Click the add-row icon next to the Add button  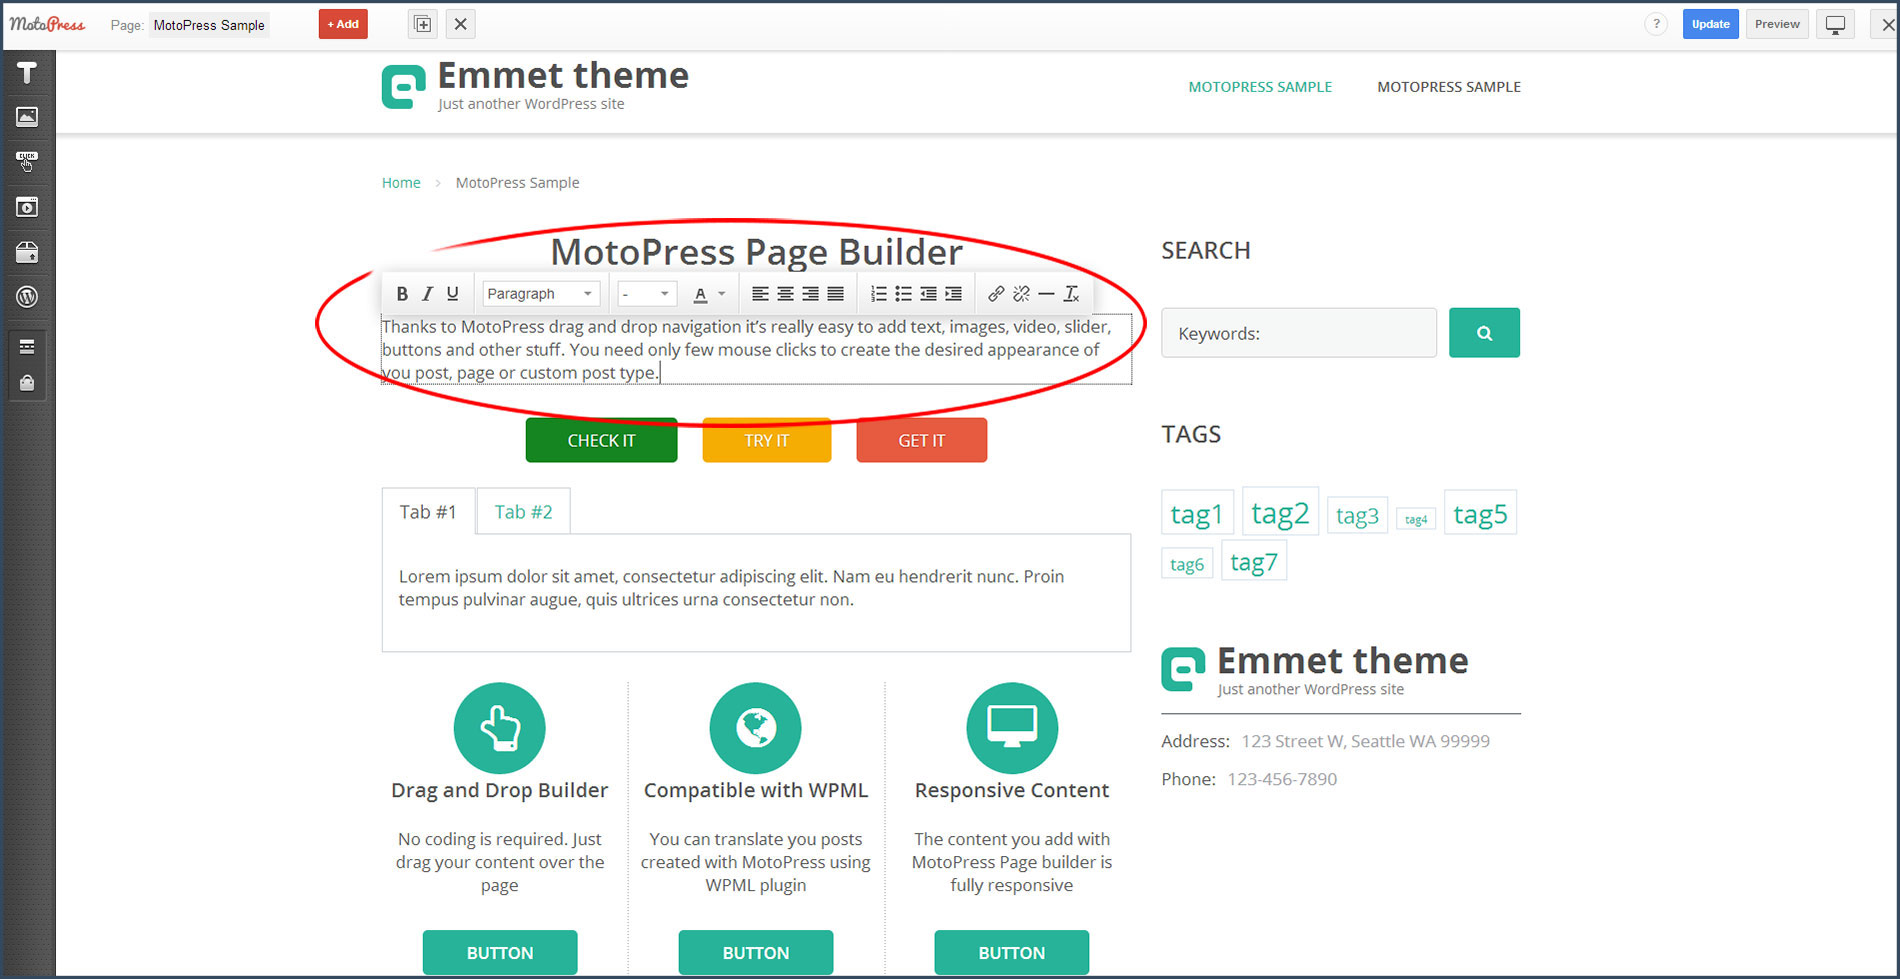pyautogui.click(x=423, y=24)
